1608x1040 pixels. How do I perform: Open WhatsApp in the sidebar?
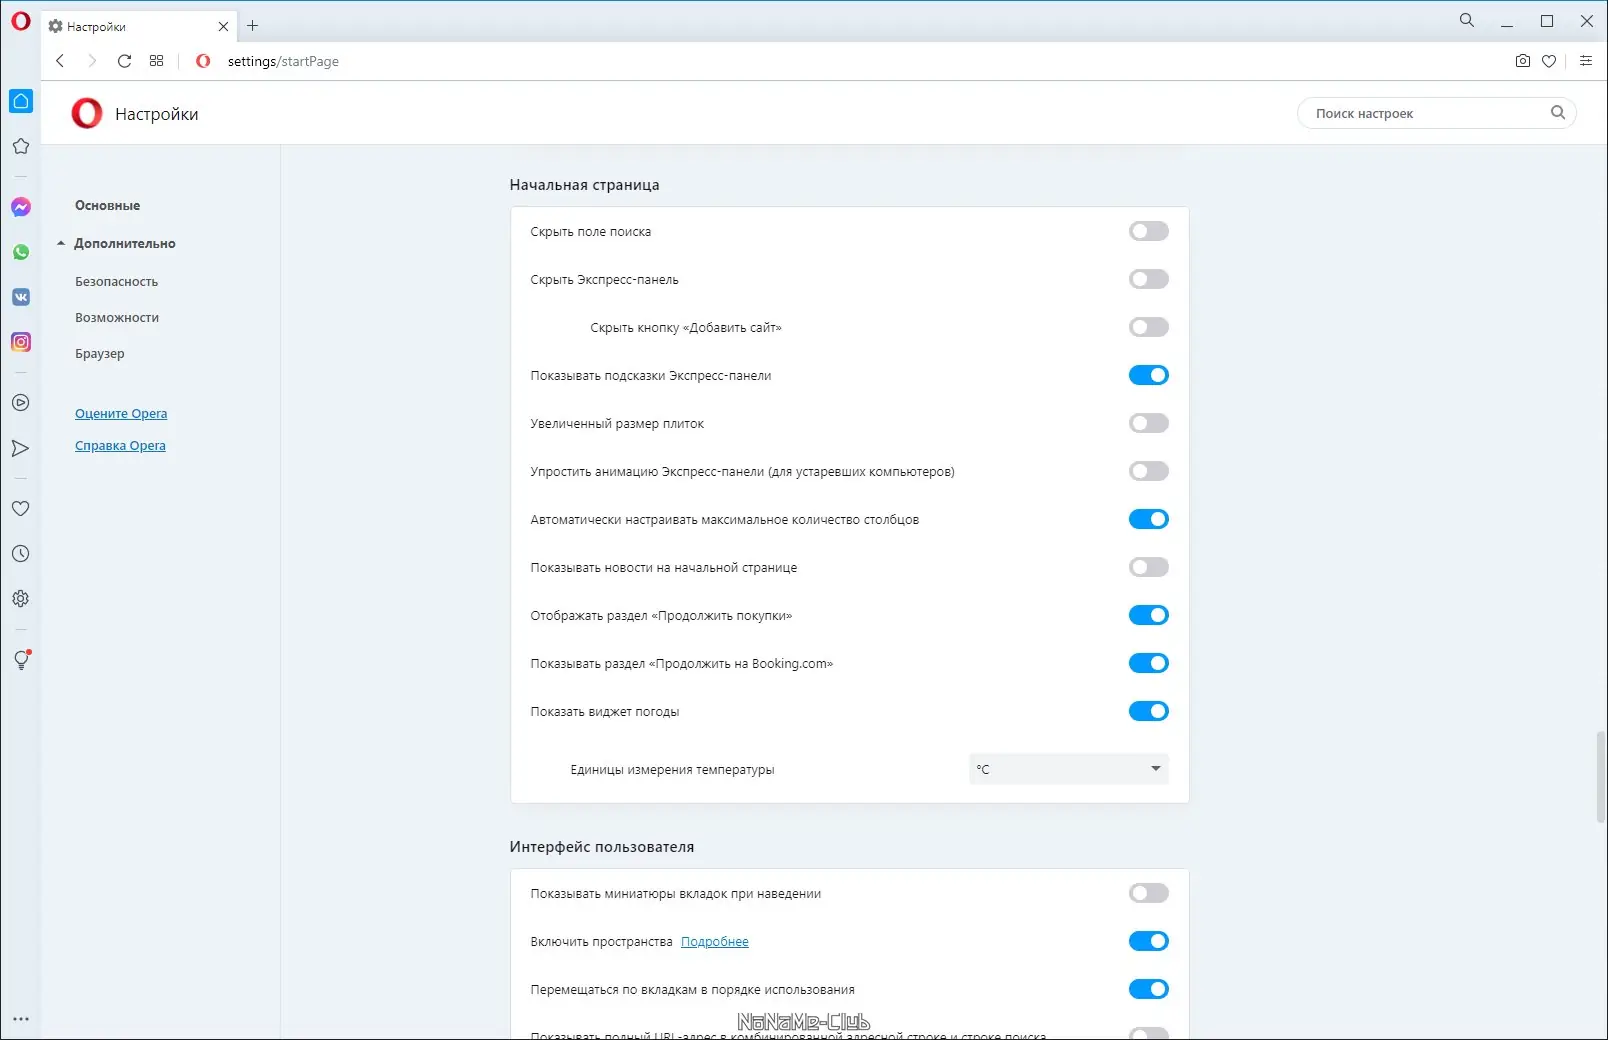[21, 252]
